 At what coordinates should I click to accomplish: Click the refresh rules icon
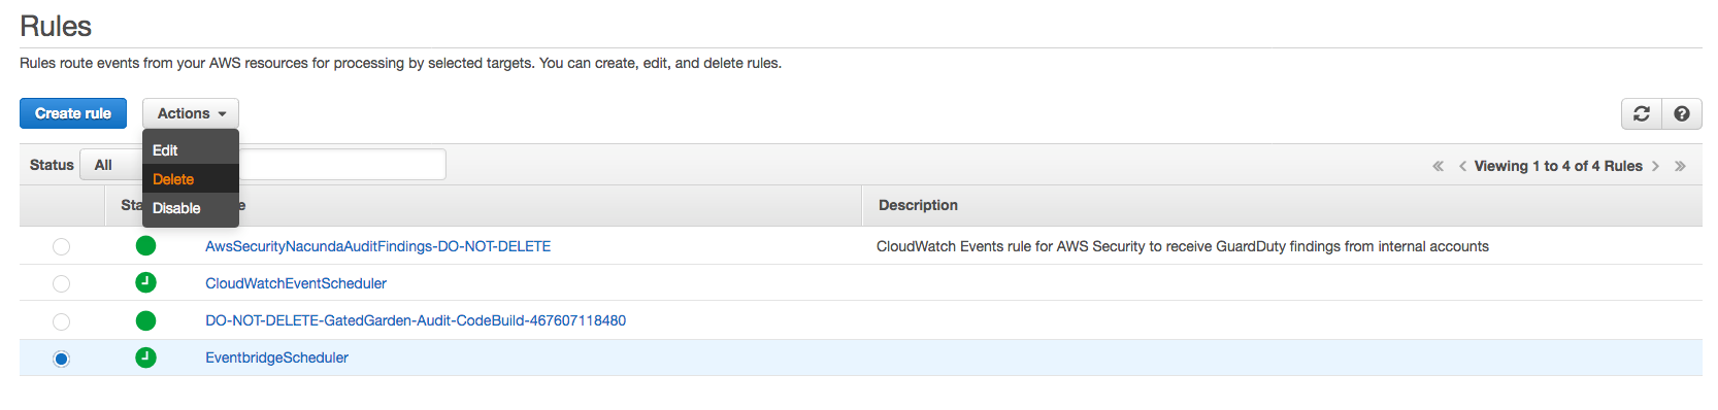pyautogui.click(x=1641, y=114)
